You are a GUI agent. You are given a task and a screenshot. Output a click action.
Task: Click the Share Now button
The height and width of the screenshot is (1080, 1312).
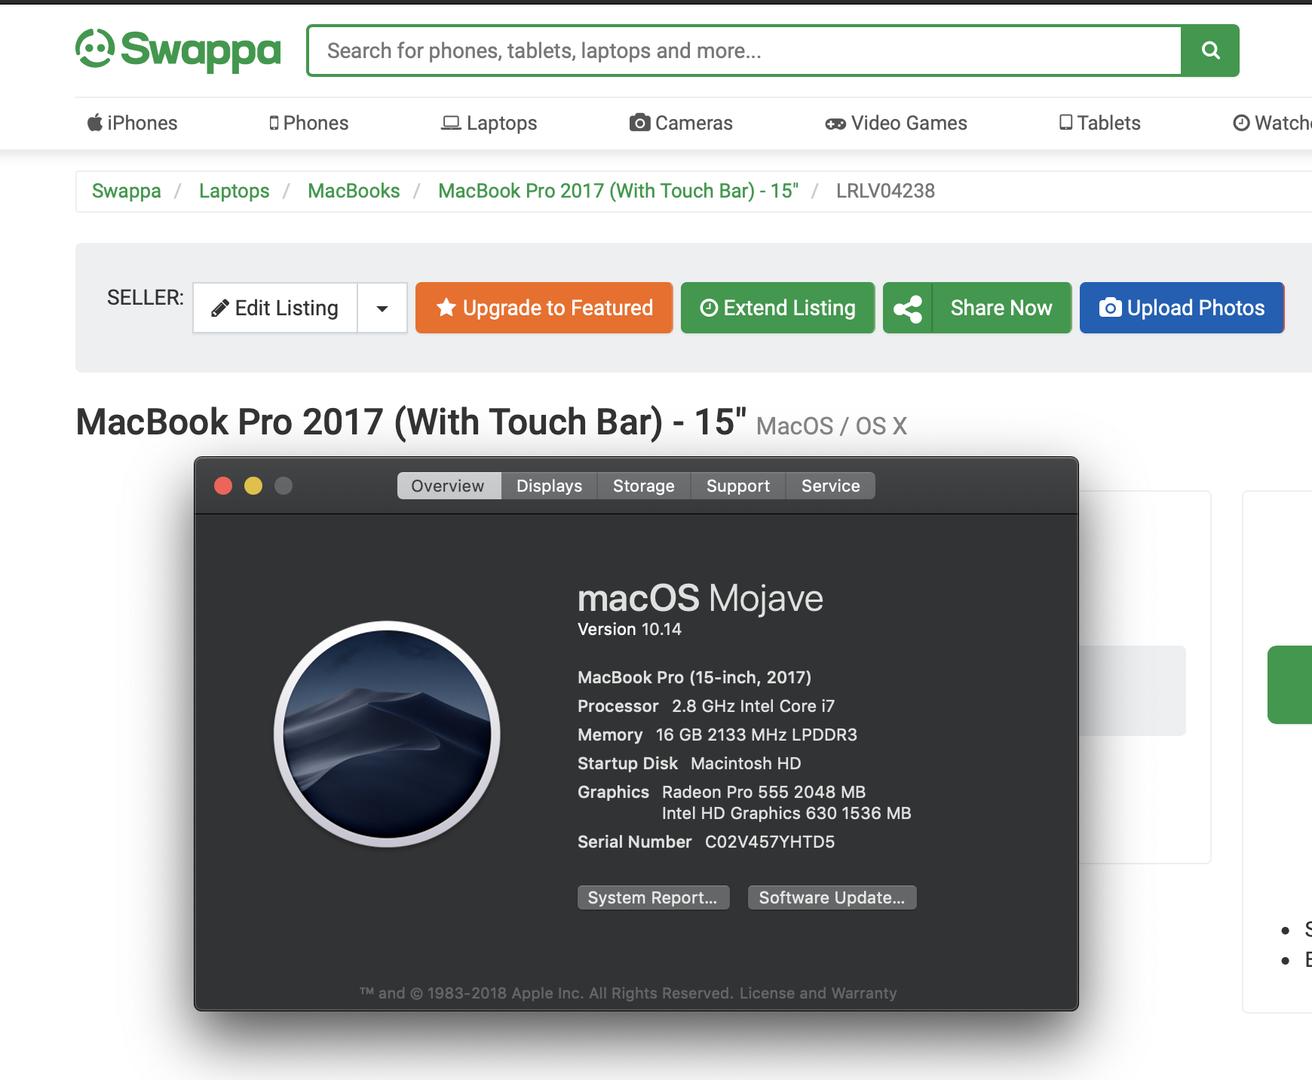[1001, 308]
